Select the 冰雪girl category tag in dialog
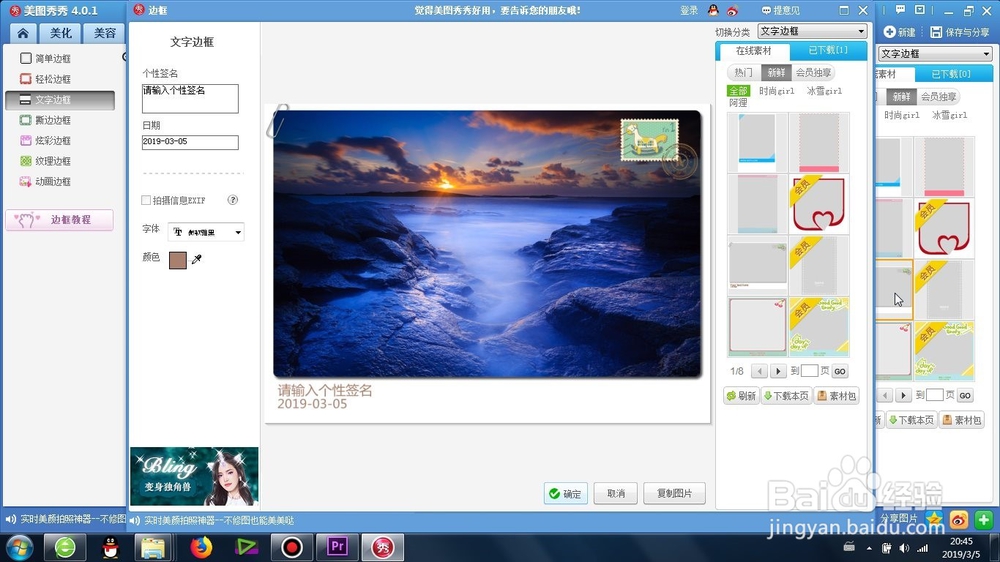 coord(824,91)
